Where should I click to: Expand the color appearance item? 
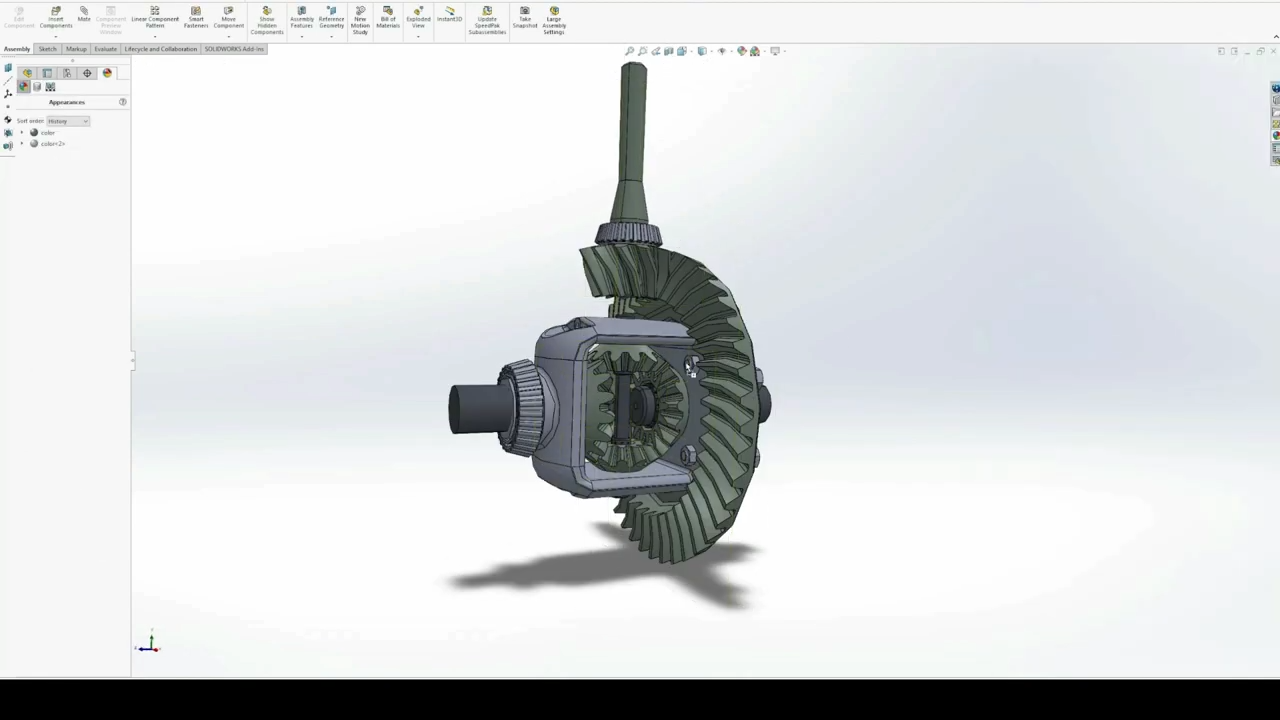(22, 132)
